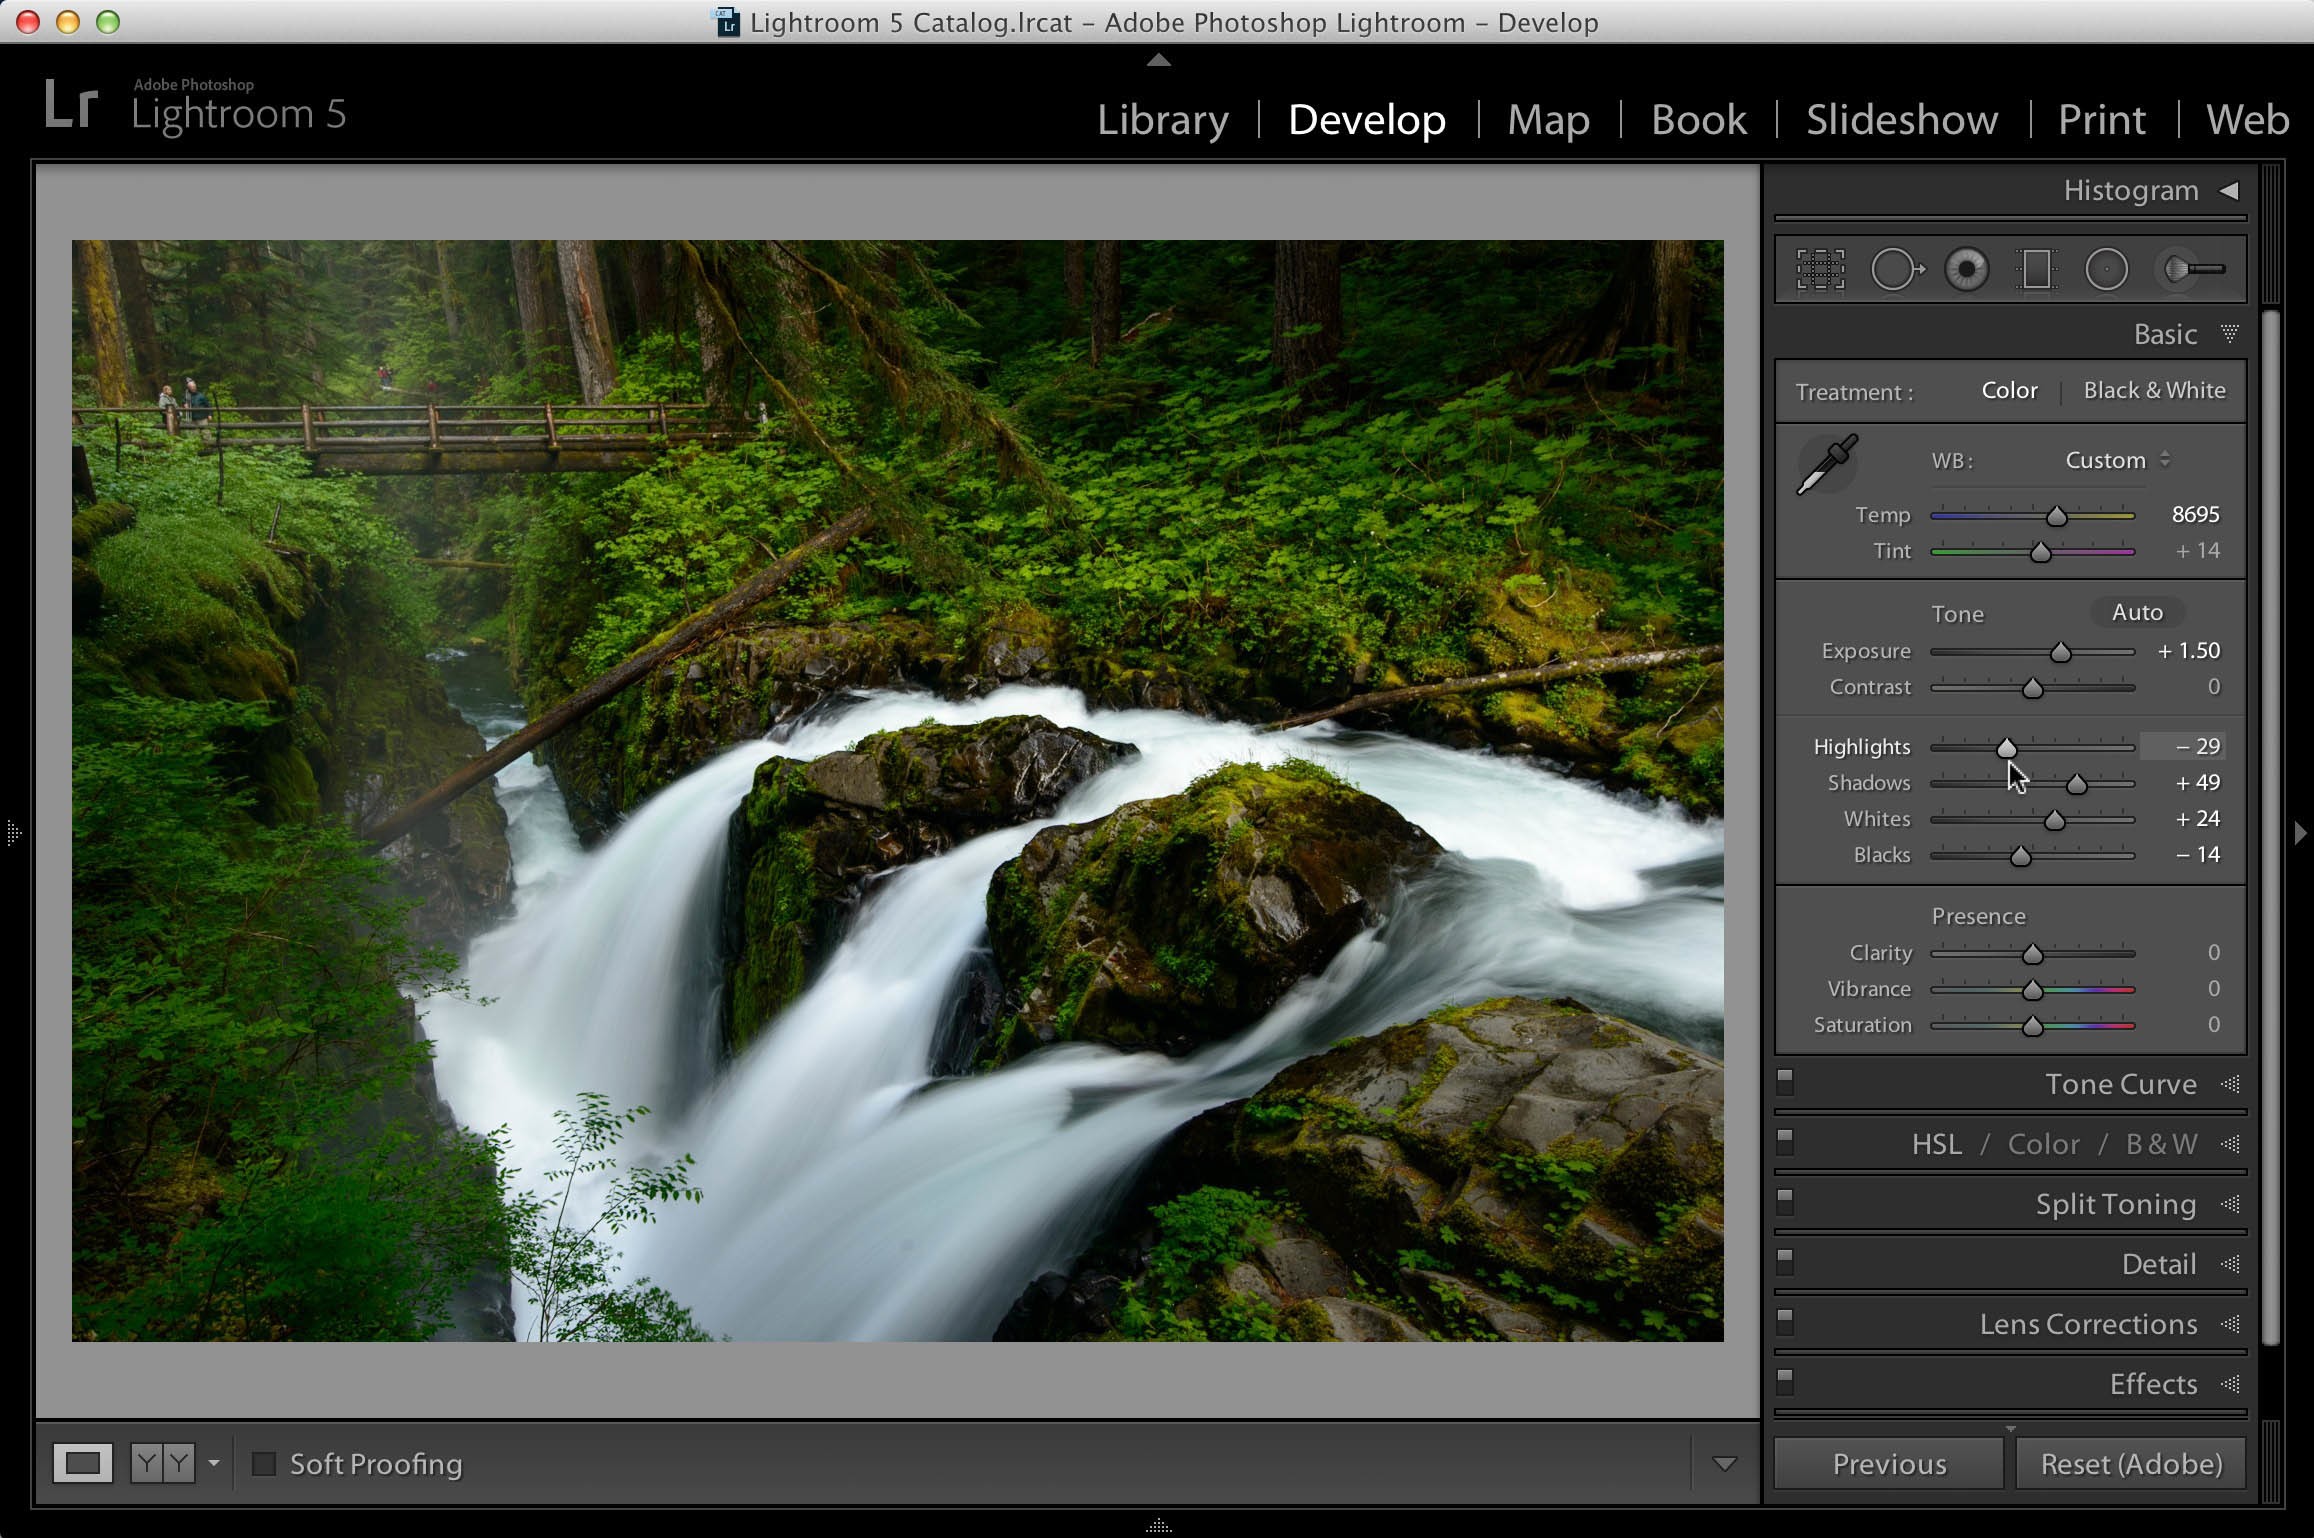2314x1538 pixels.
Task: Switch to the Slideshow module
Action: (1902, 120)
